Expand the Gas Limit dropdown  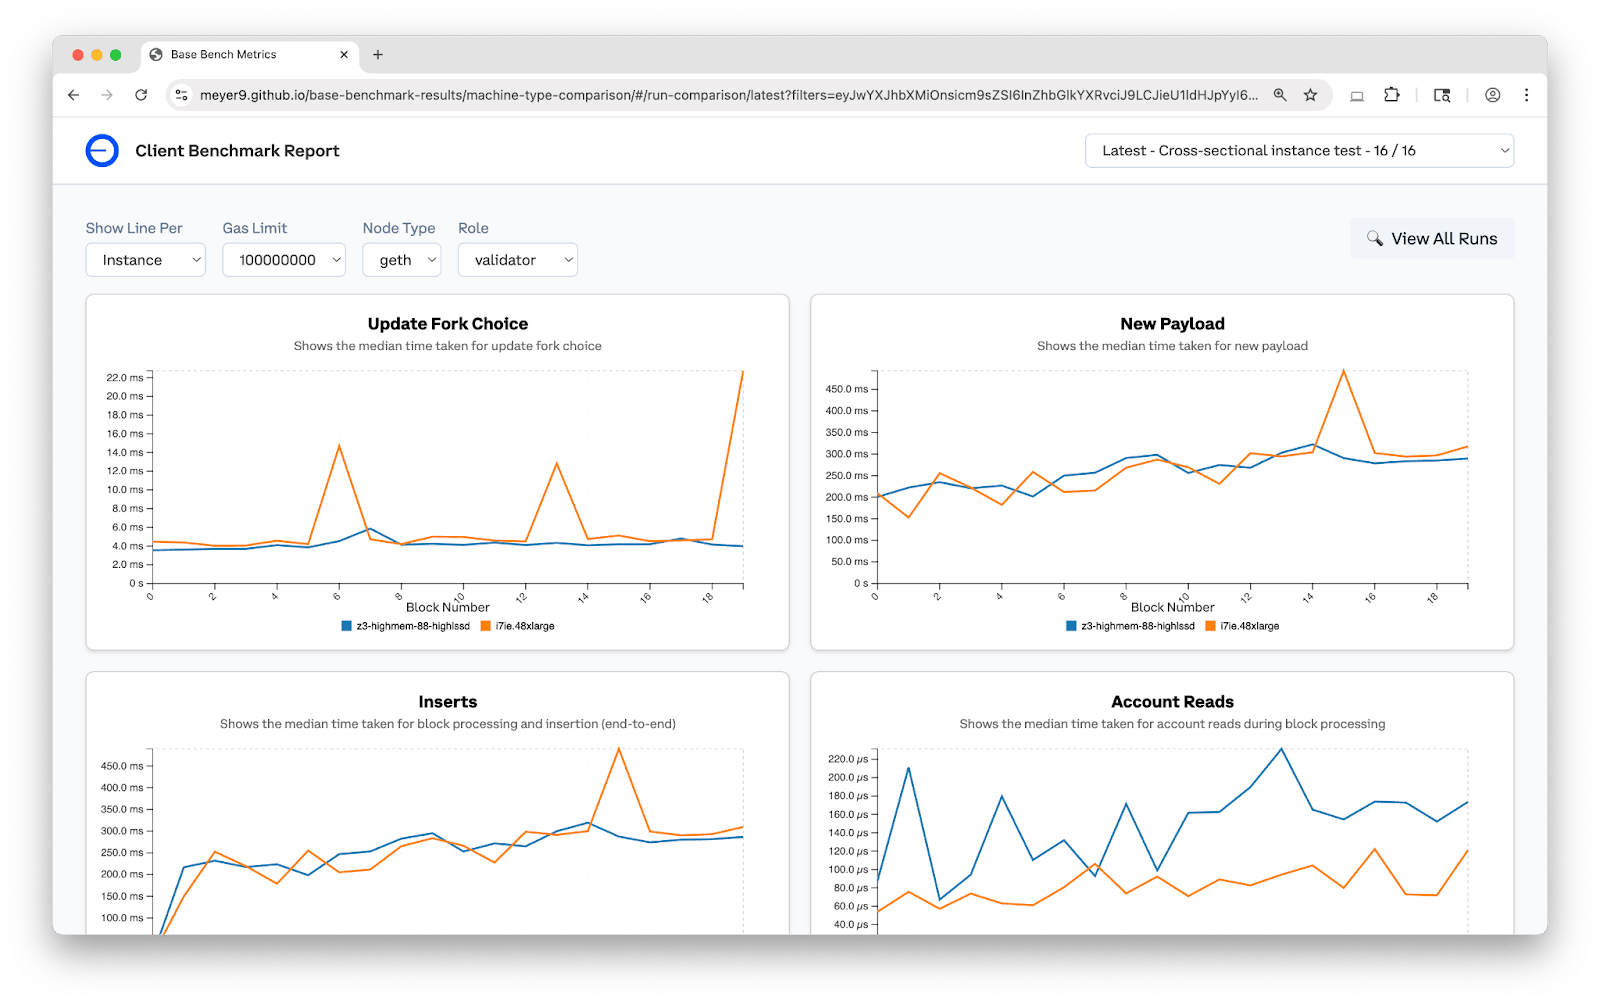[284, 260]
